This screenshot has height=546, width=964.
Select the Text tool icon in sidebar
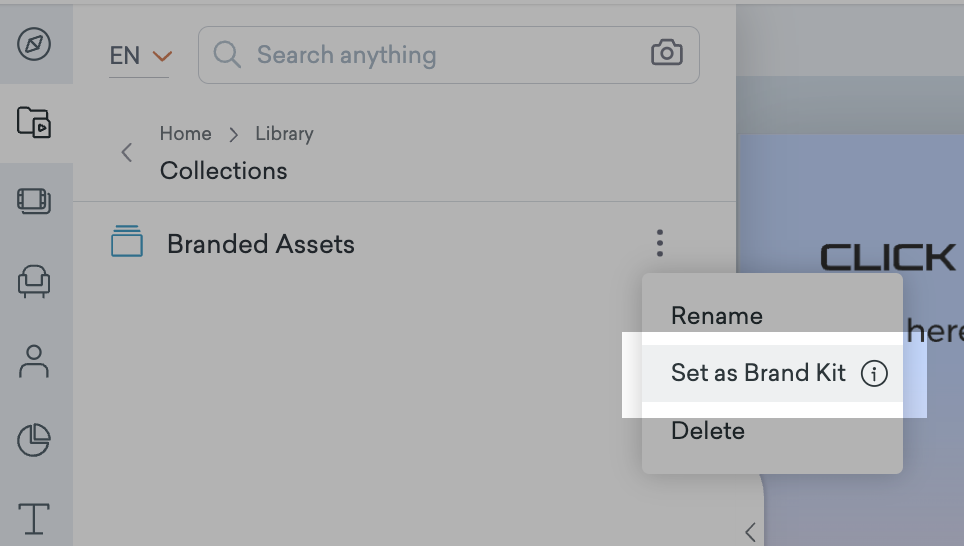(x=34, y=519)
